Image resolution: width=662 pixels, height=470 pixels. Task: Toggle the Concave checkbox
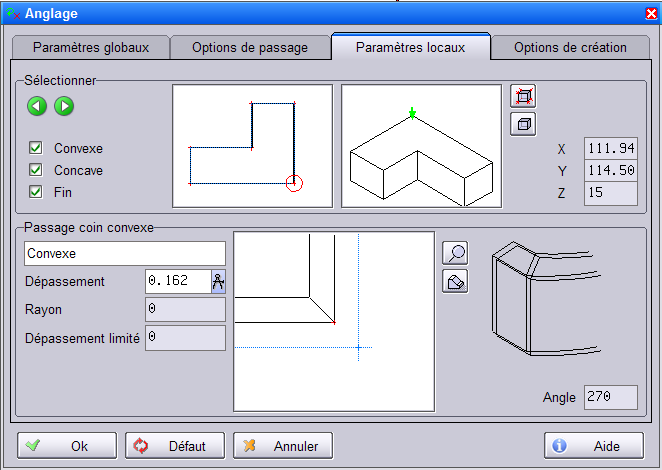(x=36, y=170)
